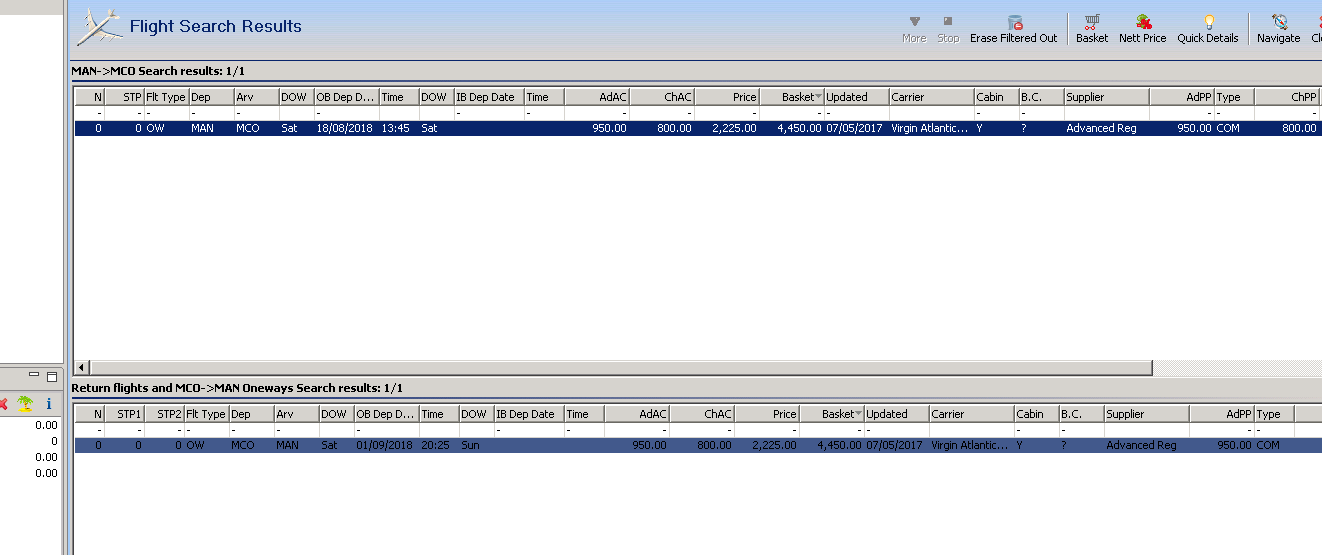This screenshot has height=555, width=1322.
Task: Click return Advanced Reg supplier cell
Action: [1146, 445]
